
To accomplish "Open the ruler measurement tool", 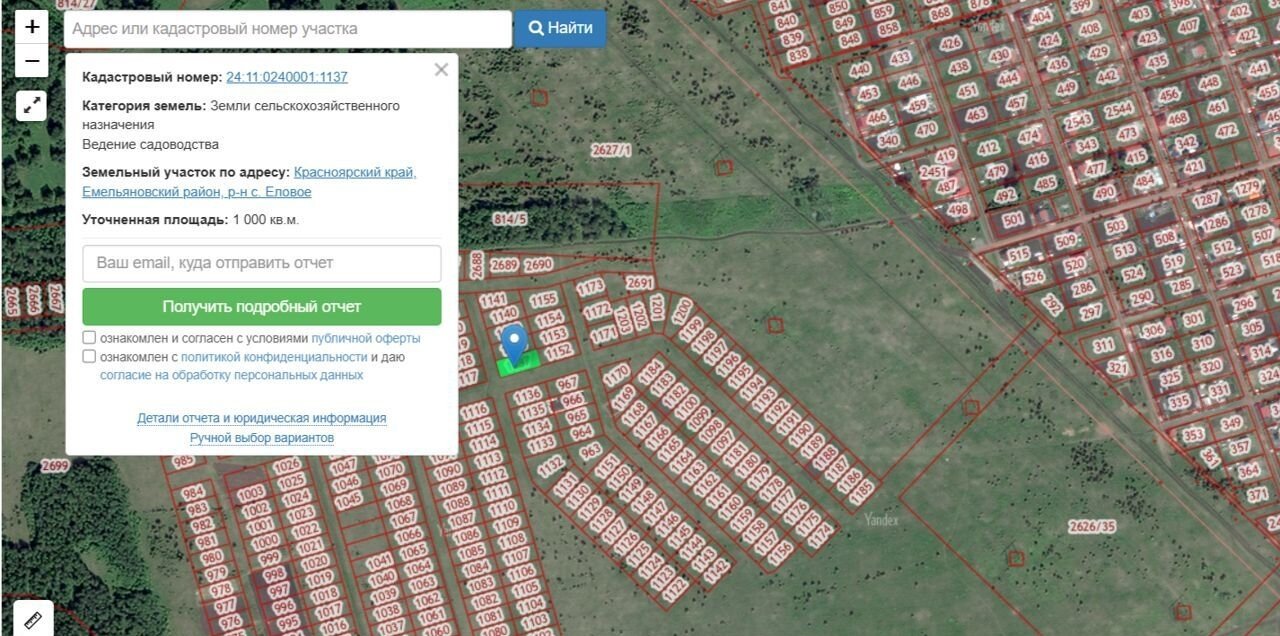I will pyautogui.click(x=32, y=619).
